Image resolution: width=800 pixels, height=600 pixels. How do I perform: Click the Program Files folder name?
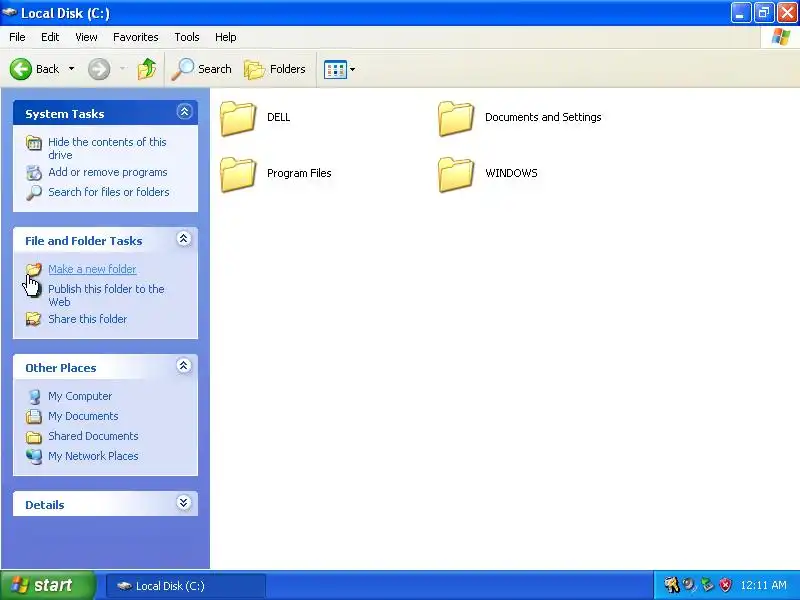[x=299, y=173]
